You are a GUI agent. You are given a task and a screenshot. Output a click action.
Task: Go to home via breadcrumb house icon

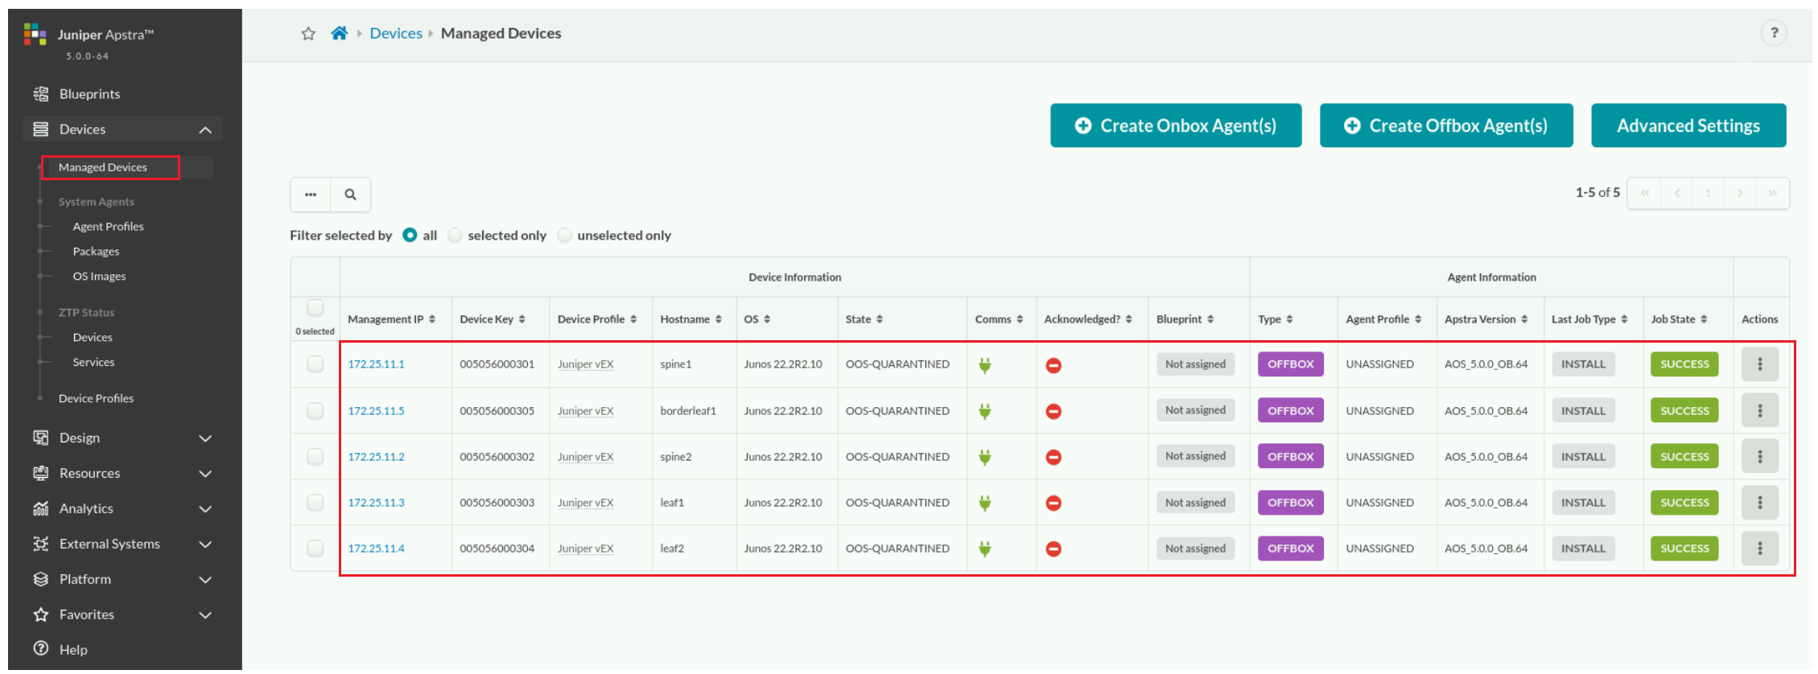(339, 33)
